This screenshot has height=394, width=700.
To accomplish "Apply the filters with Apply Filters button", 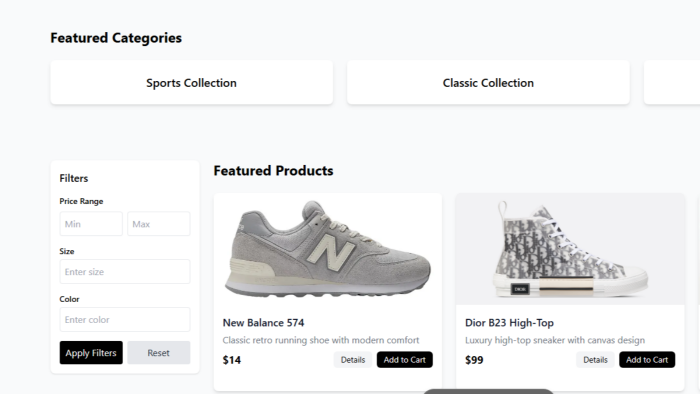I will [x=91, y=353].
